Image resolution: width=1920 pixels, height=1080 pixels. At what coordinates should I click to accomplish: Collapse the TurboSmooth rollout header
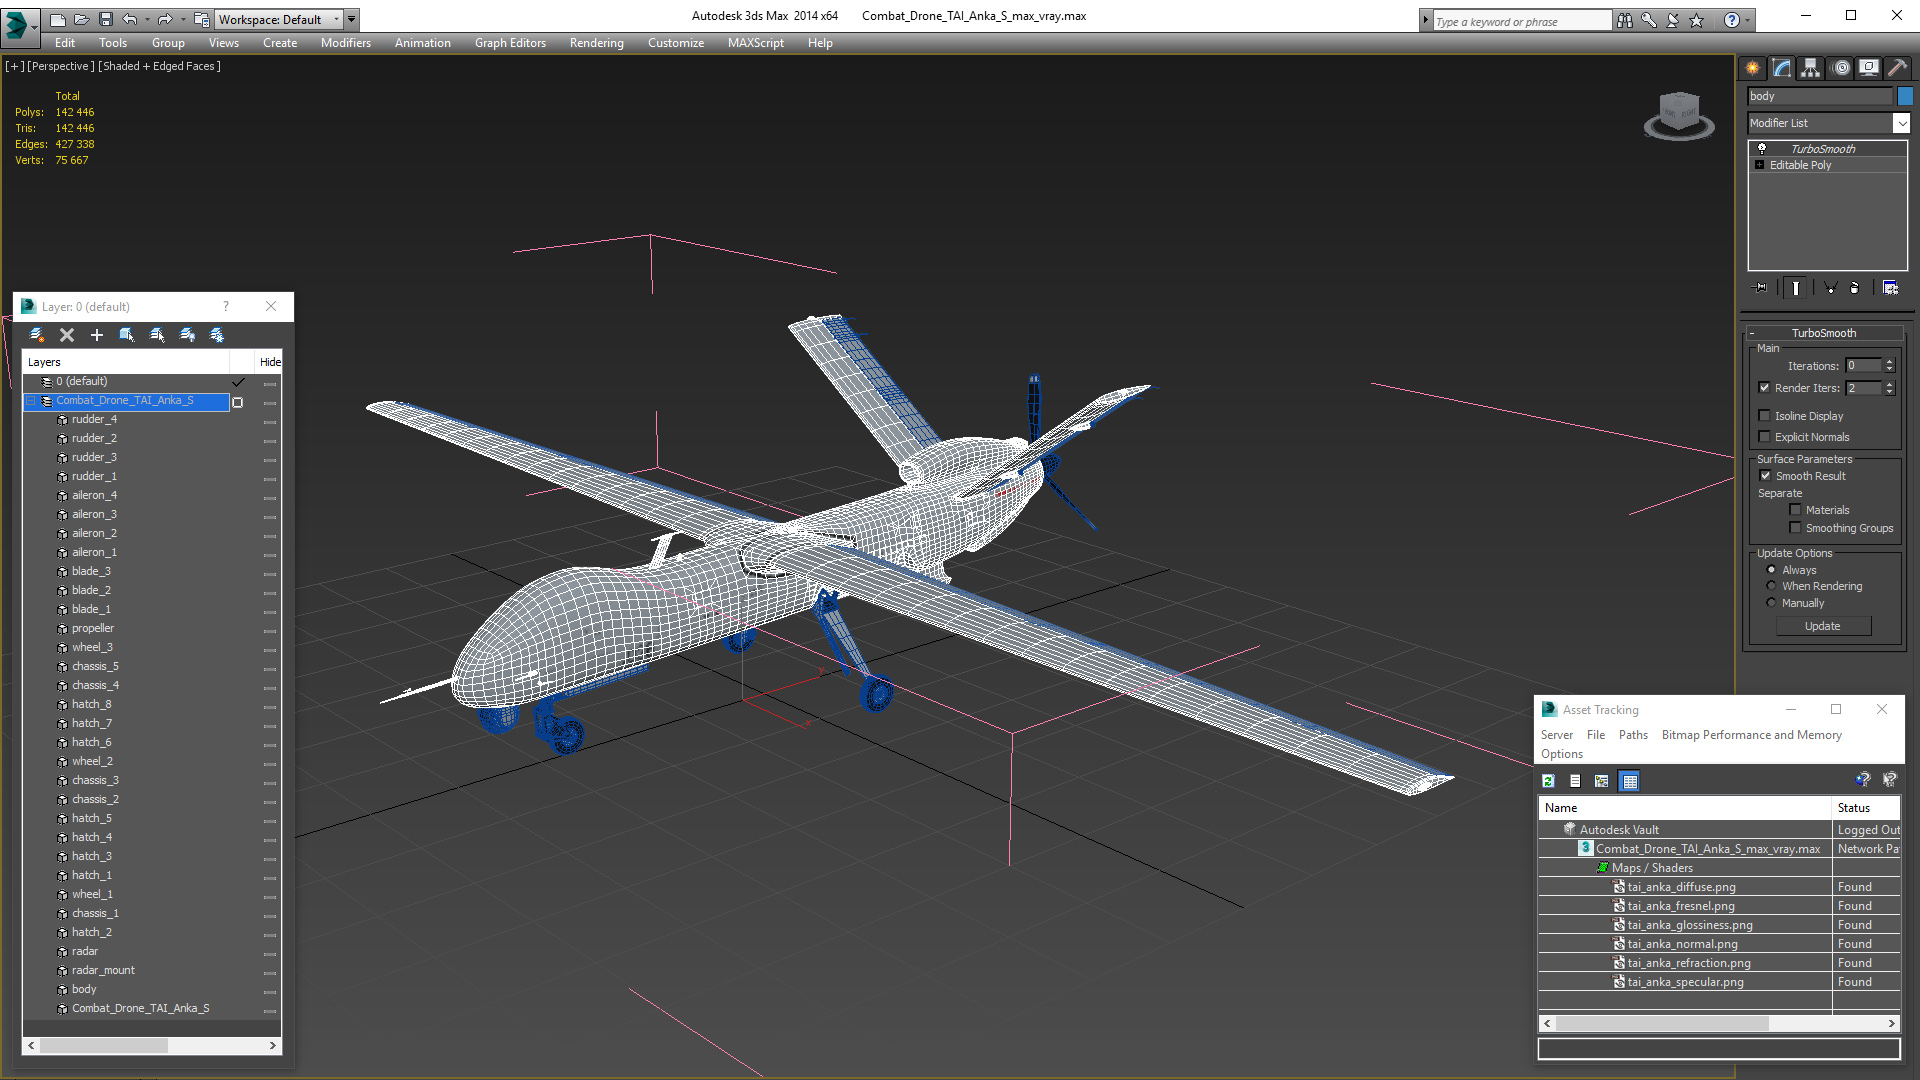coord(1823,333)
